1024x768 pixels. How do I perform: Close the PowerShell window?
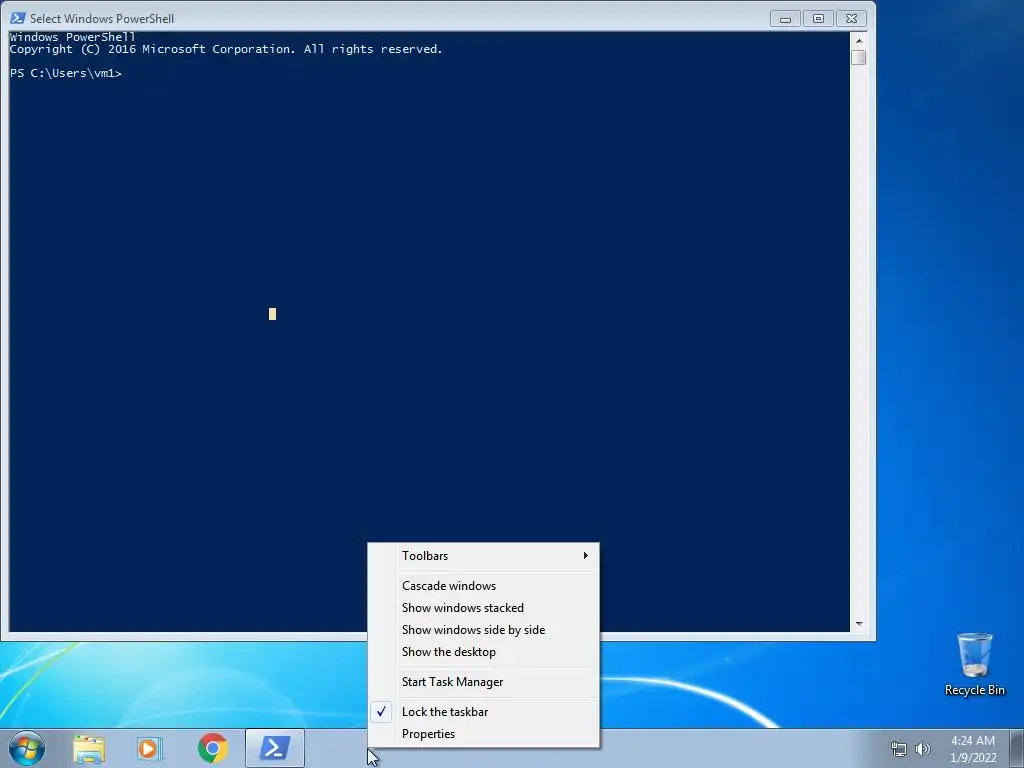click(x=851, y=19)
